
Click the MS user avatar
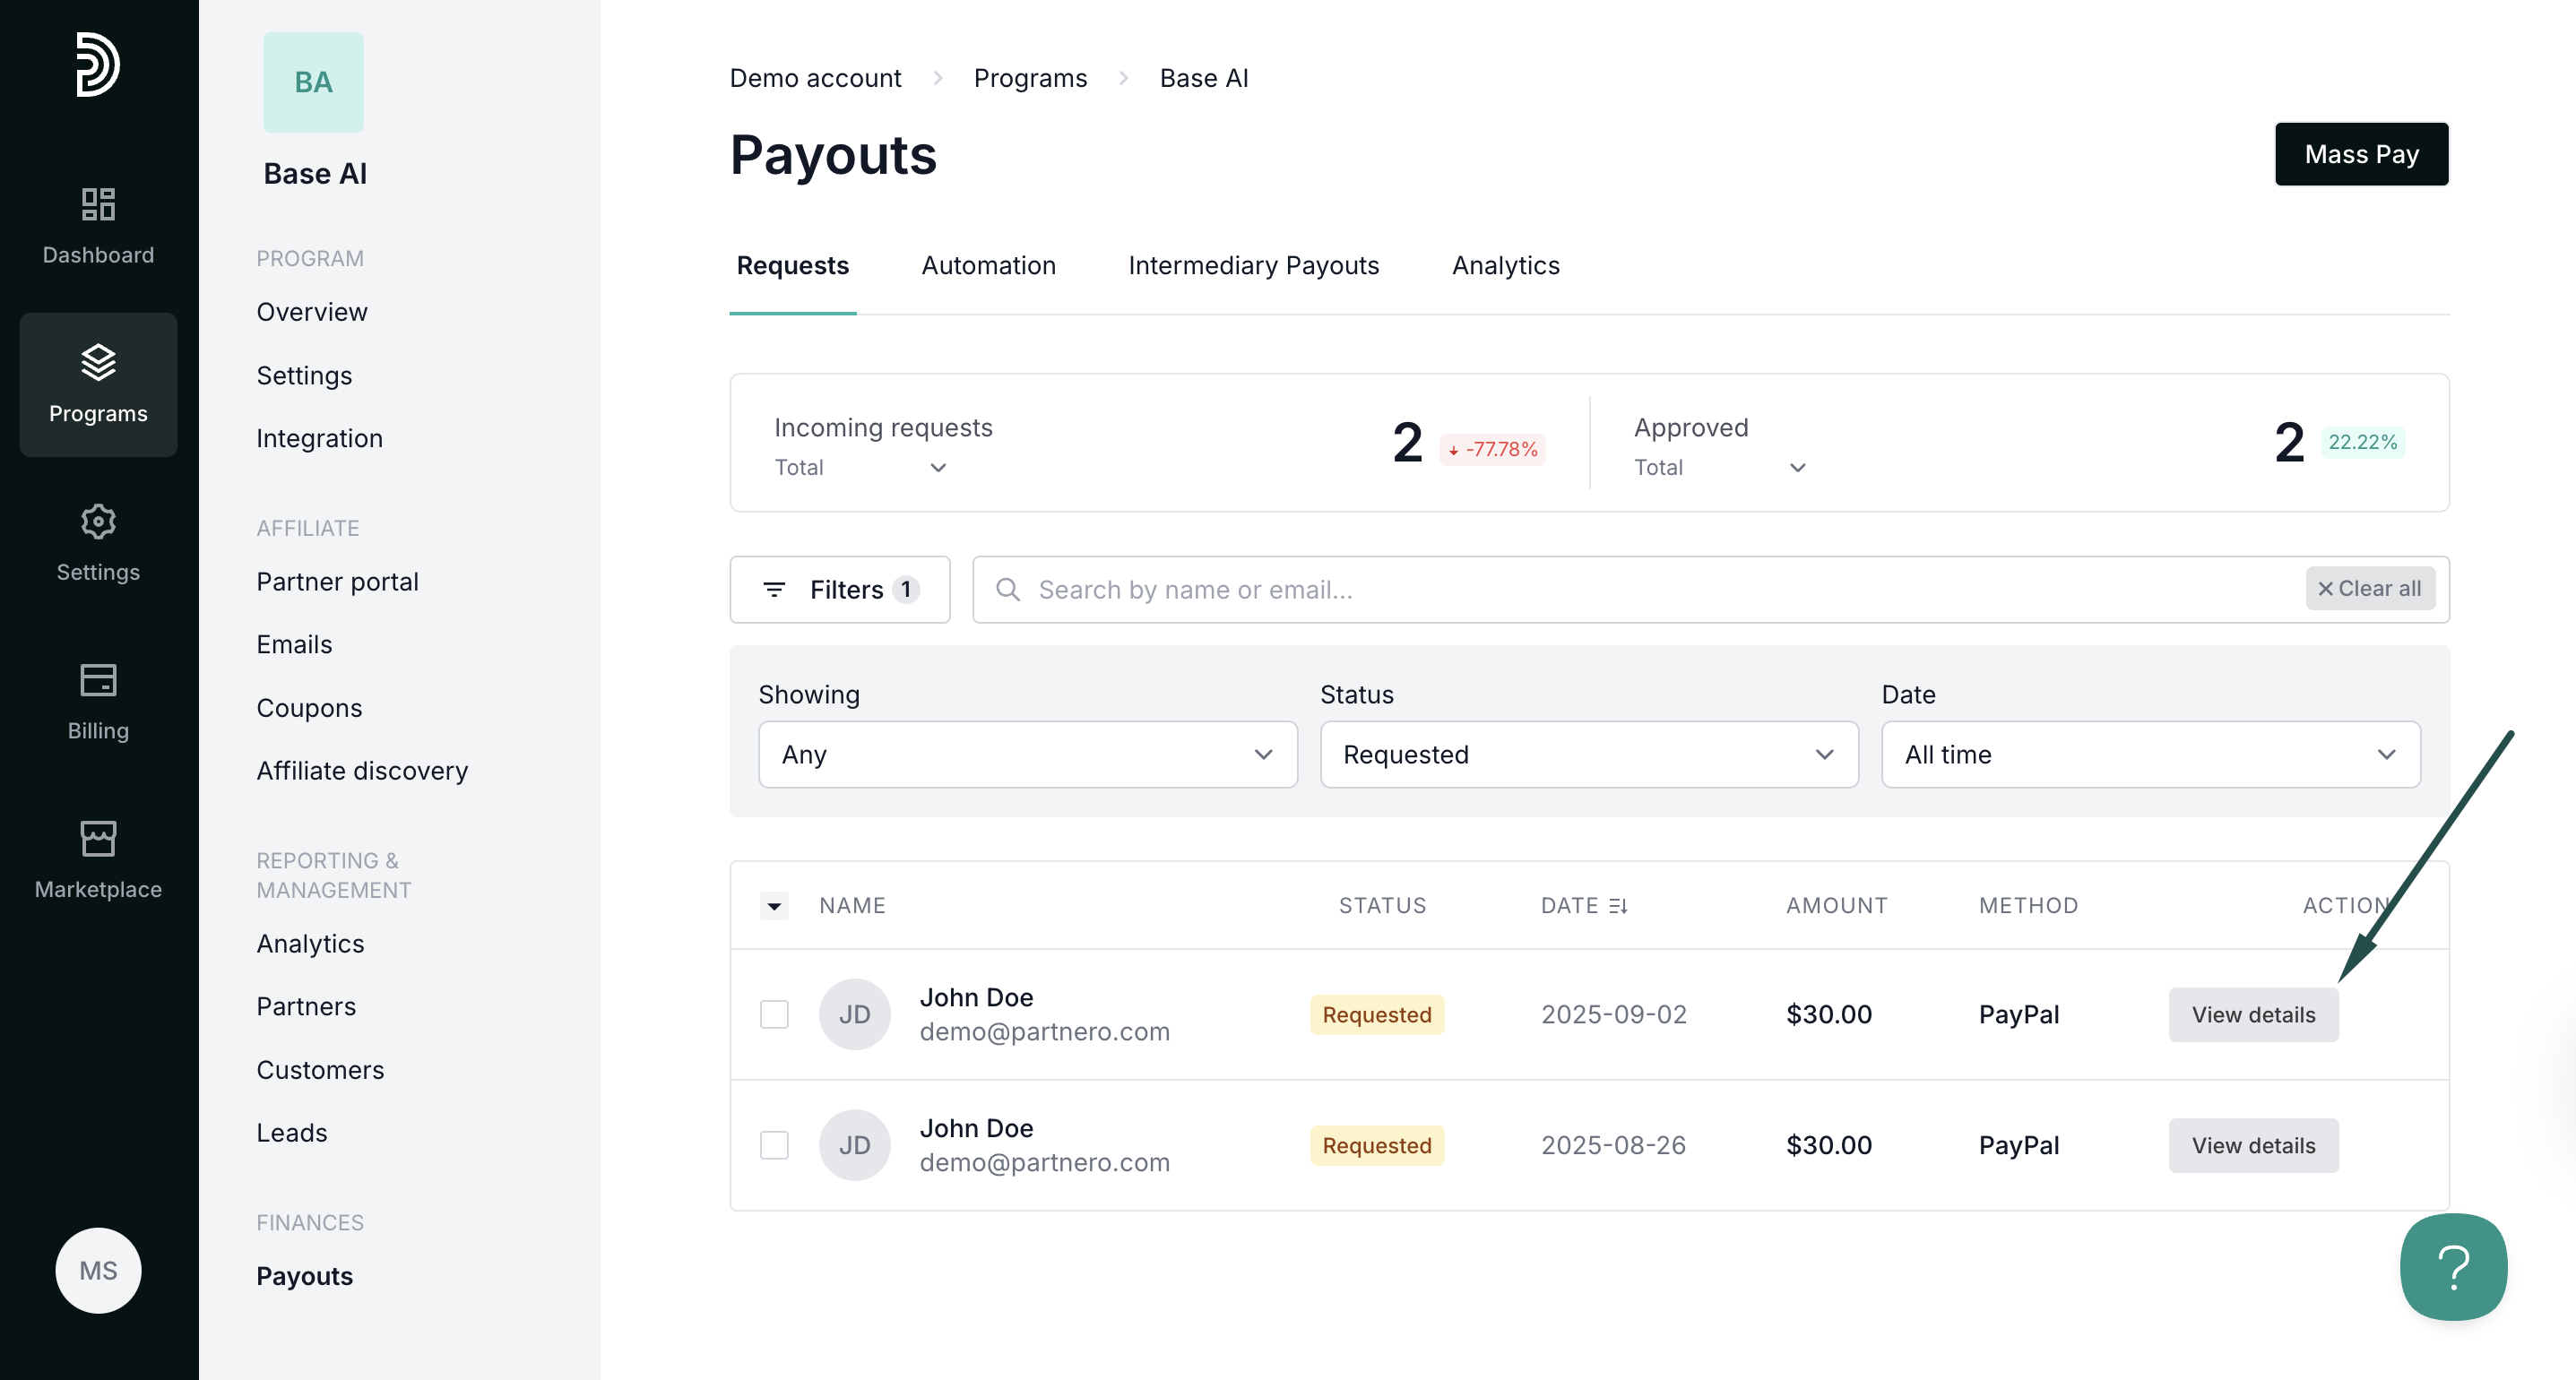point(98,1270)
